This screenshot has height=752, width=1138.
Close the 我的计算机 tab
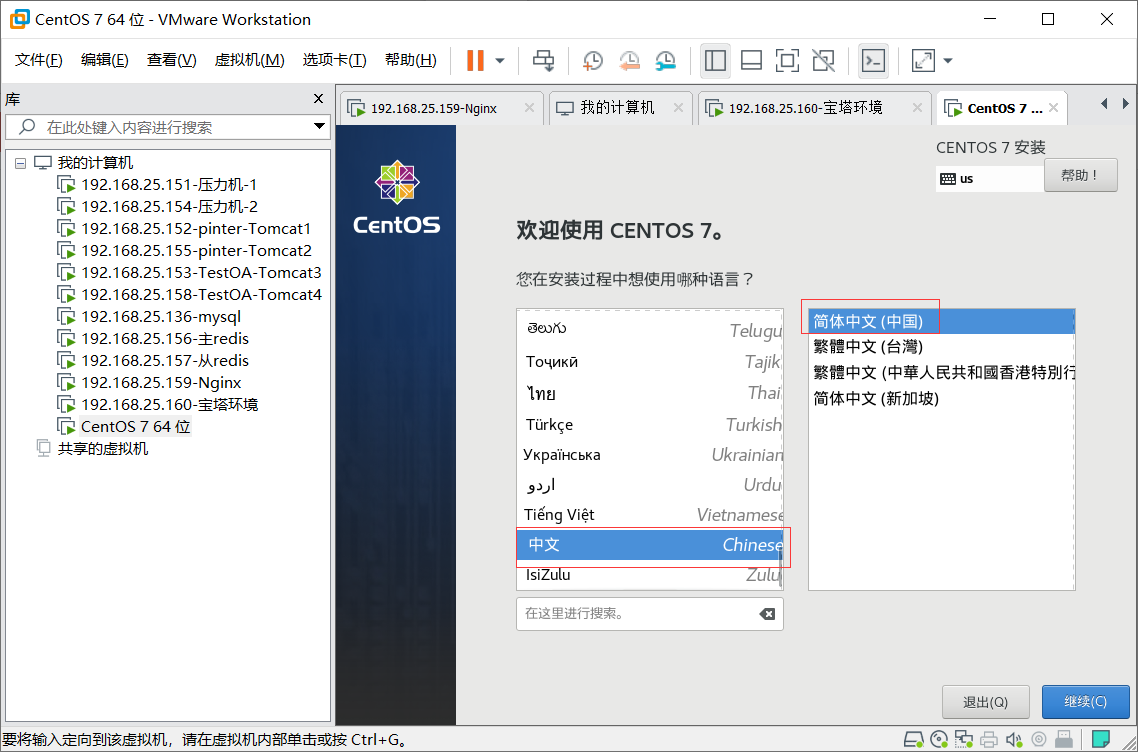(678, 108)
